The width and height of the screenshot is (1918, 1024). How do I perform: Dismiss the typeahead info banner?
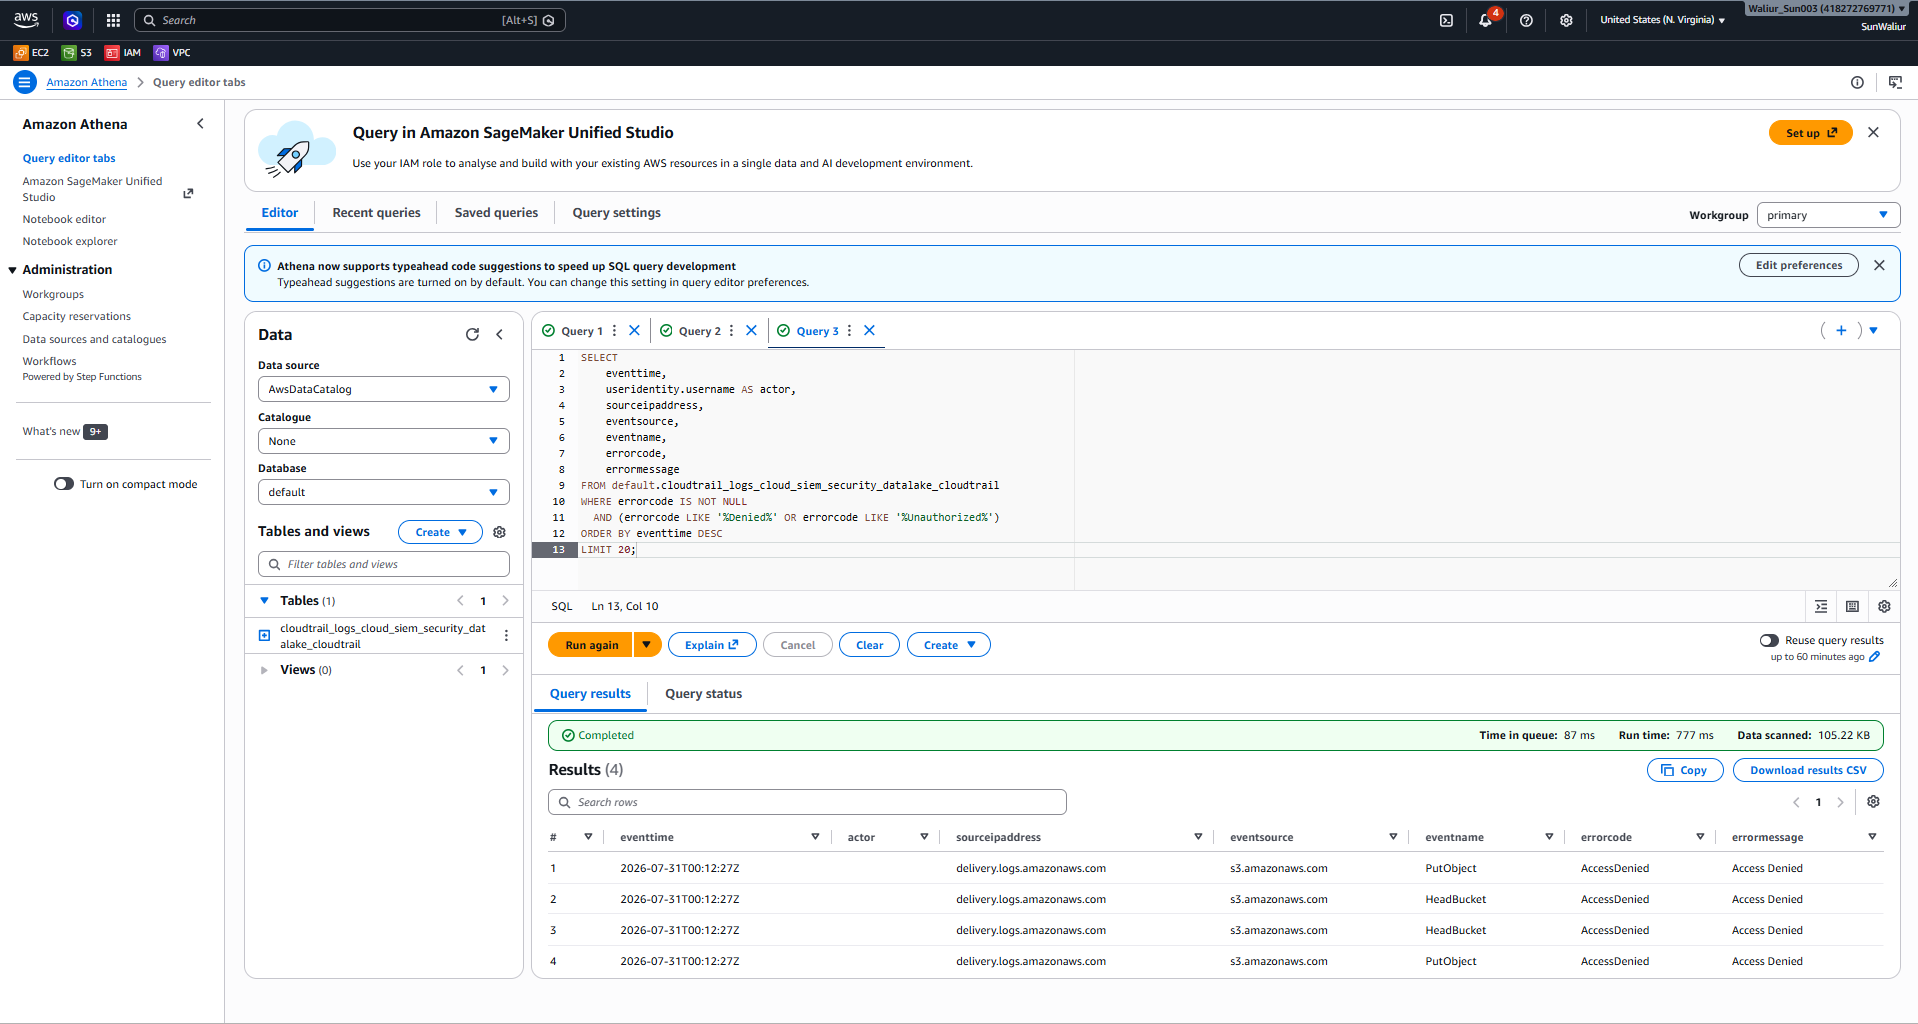point(1879,265)
